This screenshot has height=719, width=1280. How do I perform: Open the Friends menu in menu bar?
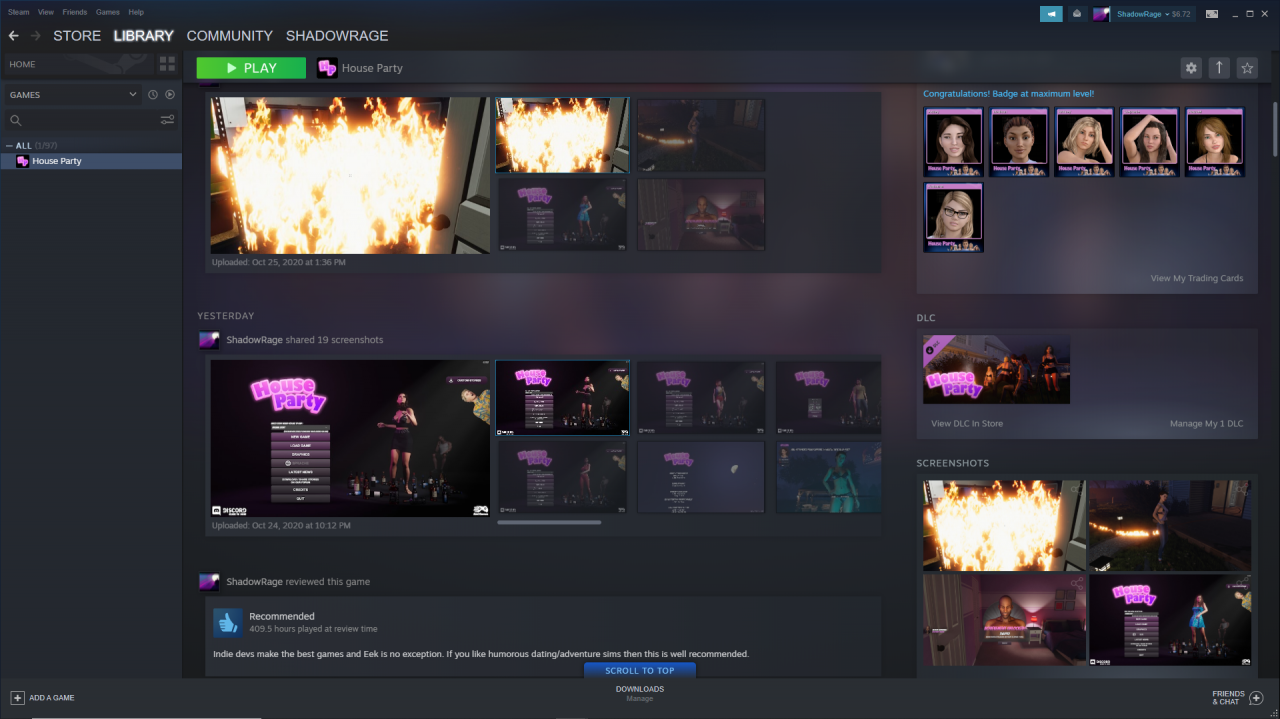pyautogui.click(x=75, y=12)
